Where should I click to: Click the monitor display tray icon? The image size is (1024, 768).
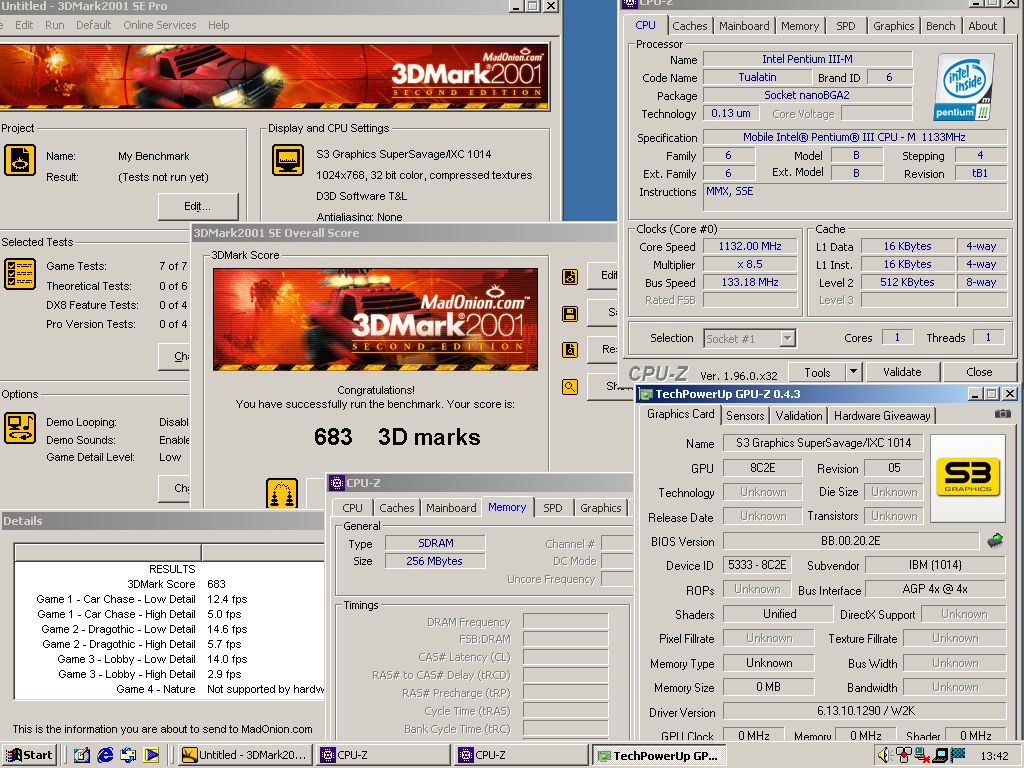(940, 756)
